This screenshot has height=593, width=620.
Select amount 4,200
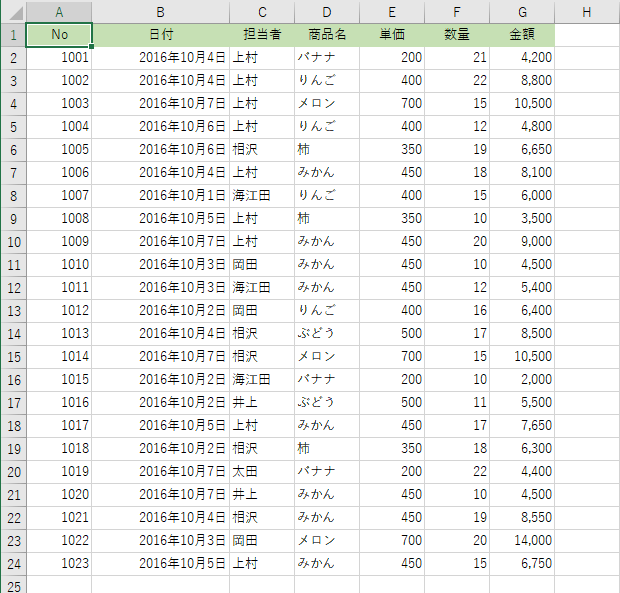[x=522, y=58]
